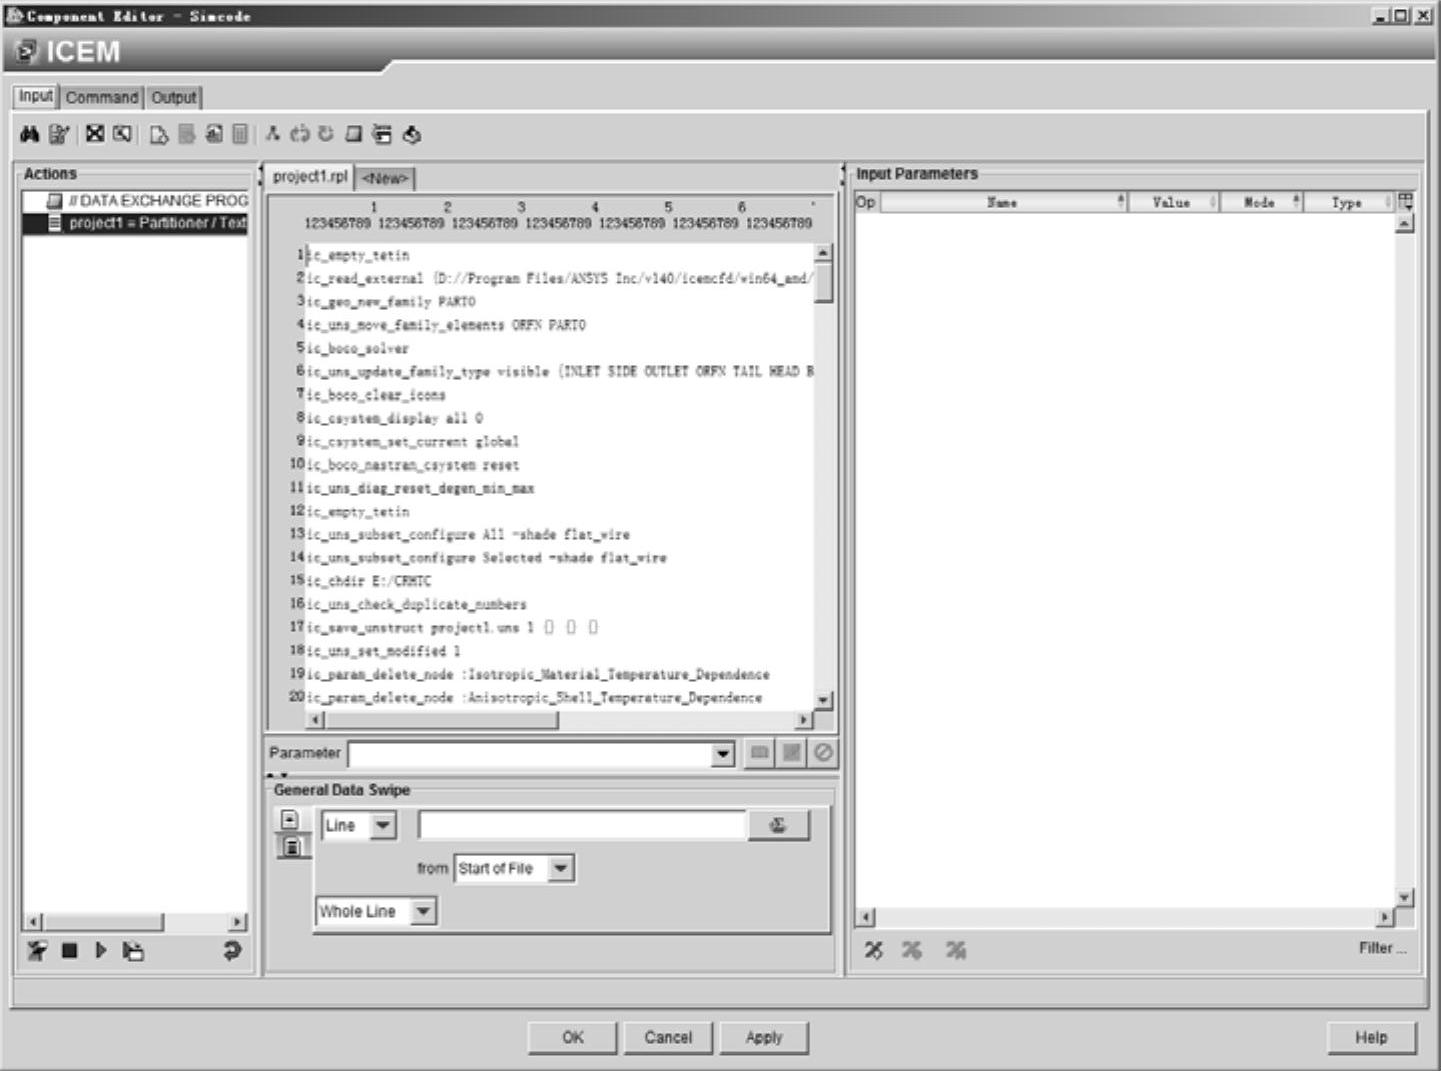Click the circle-slash button beside Parameter field
The height and width of the screenshot is (1071, 1441).
tap(823, 753)
